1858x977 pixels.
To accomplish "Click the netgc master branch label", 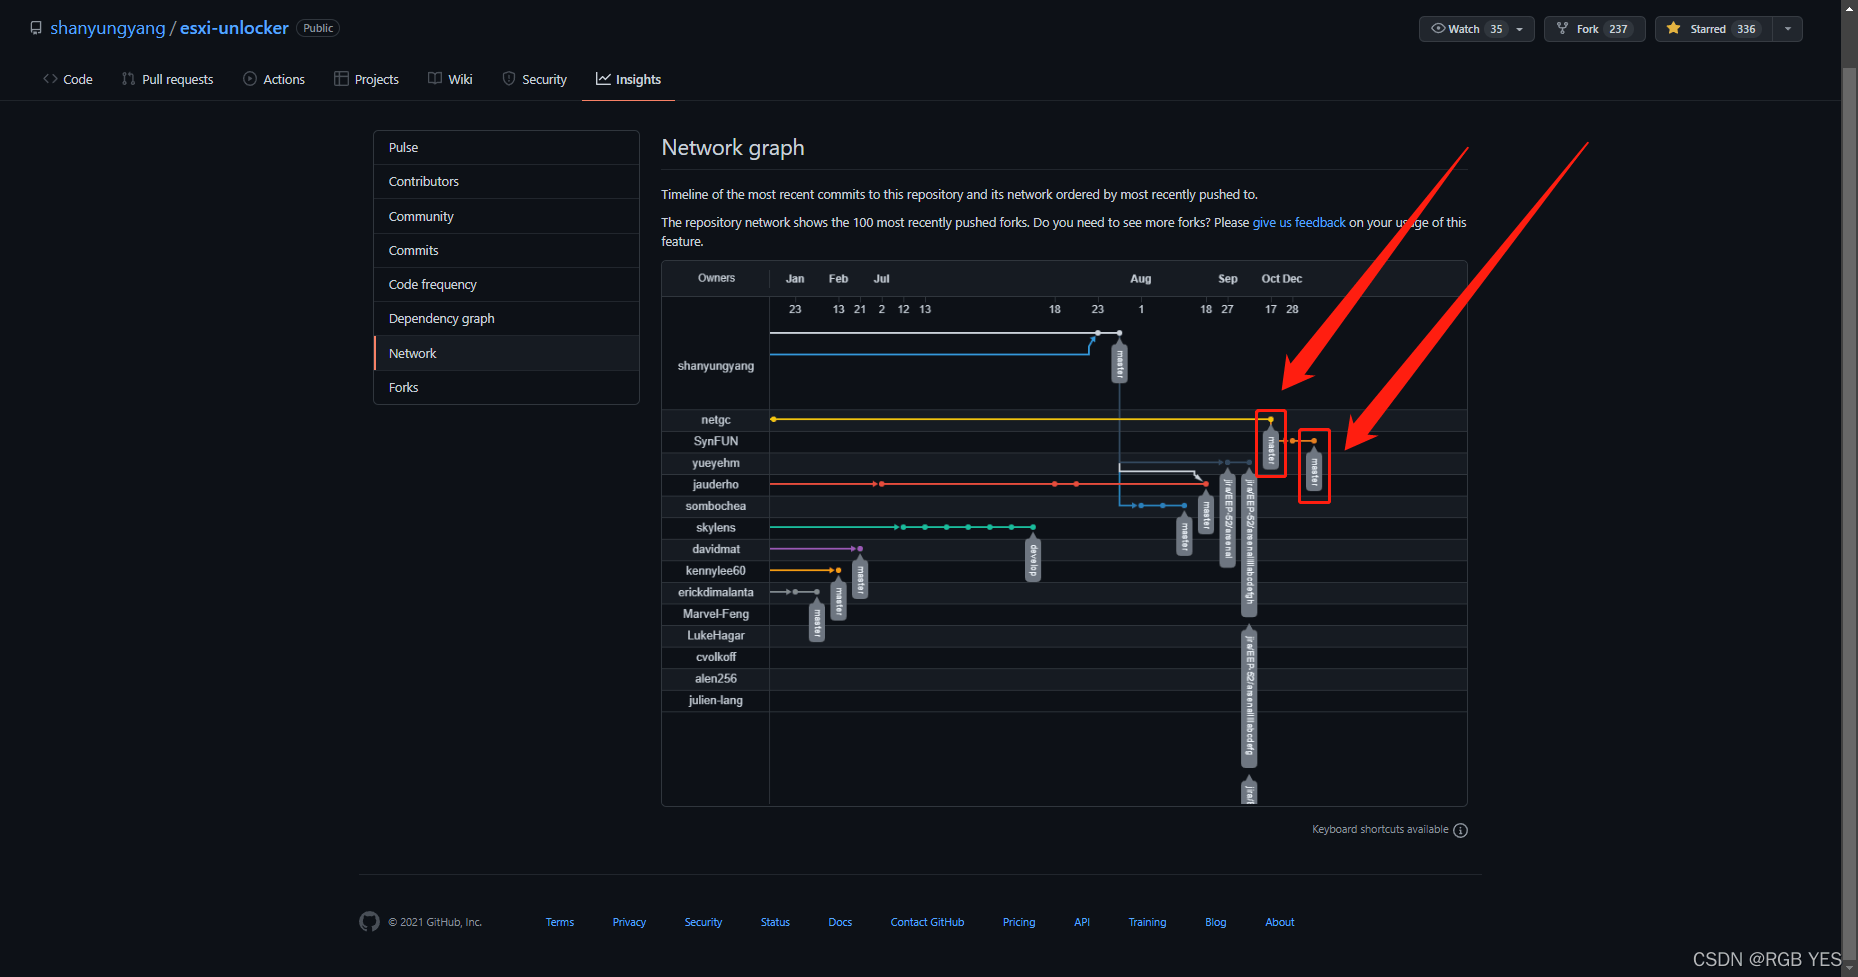I will [1271, 448].
